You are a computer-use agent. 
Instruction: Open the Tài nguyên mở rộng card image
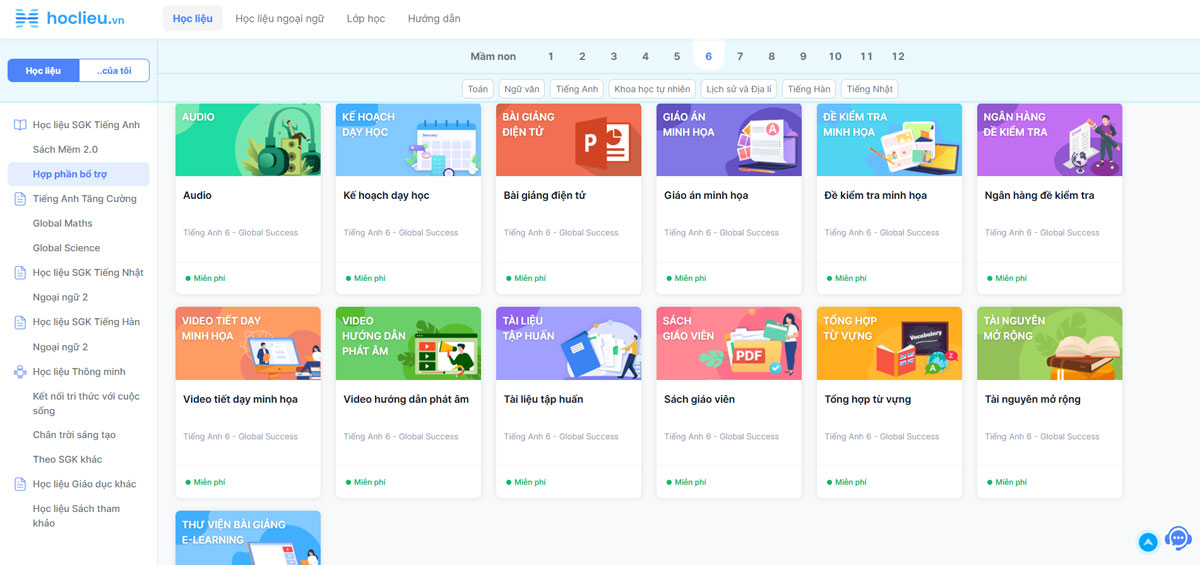pos(1049,344)
